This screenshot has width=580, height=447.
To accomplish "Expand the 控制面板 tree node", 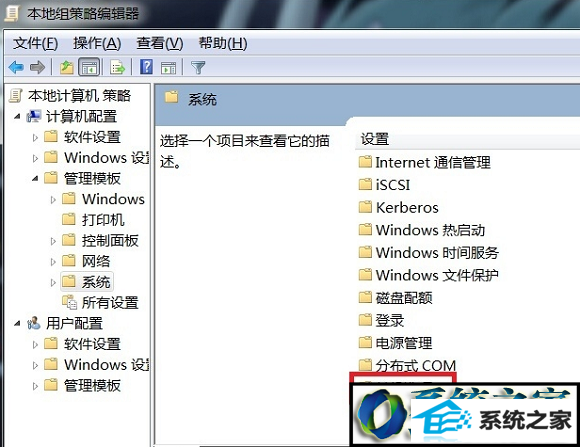I will click(x=53, y=241).
